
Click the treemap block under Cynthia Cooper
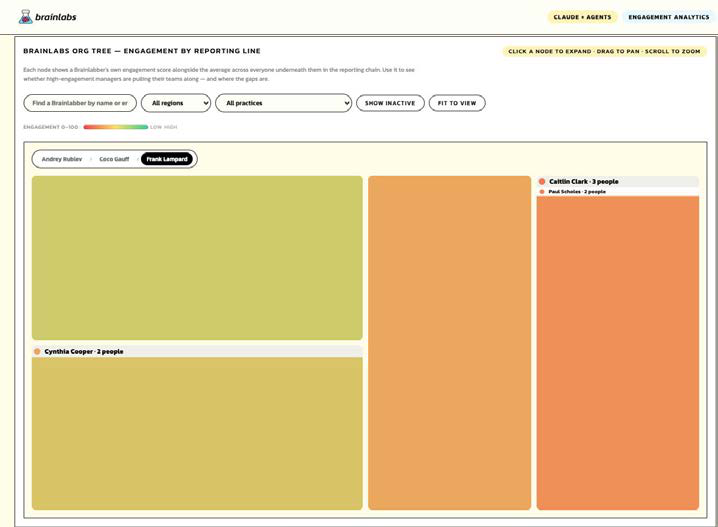tap(197, 433)
